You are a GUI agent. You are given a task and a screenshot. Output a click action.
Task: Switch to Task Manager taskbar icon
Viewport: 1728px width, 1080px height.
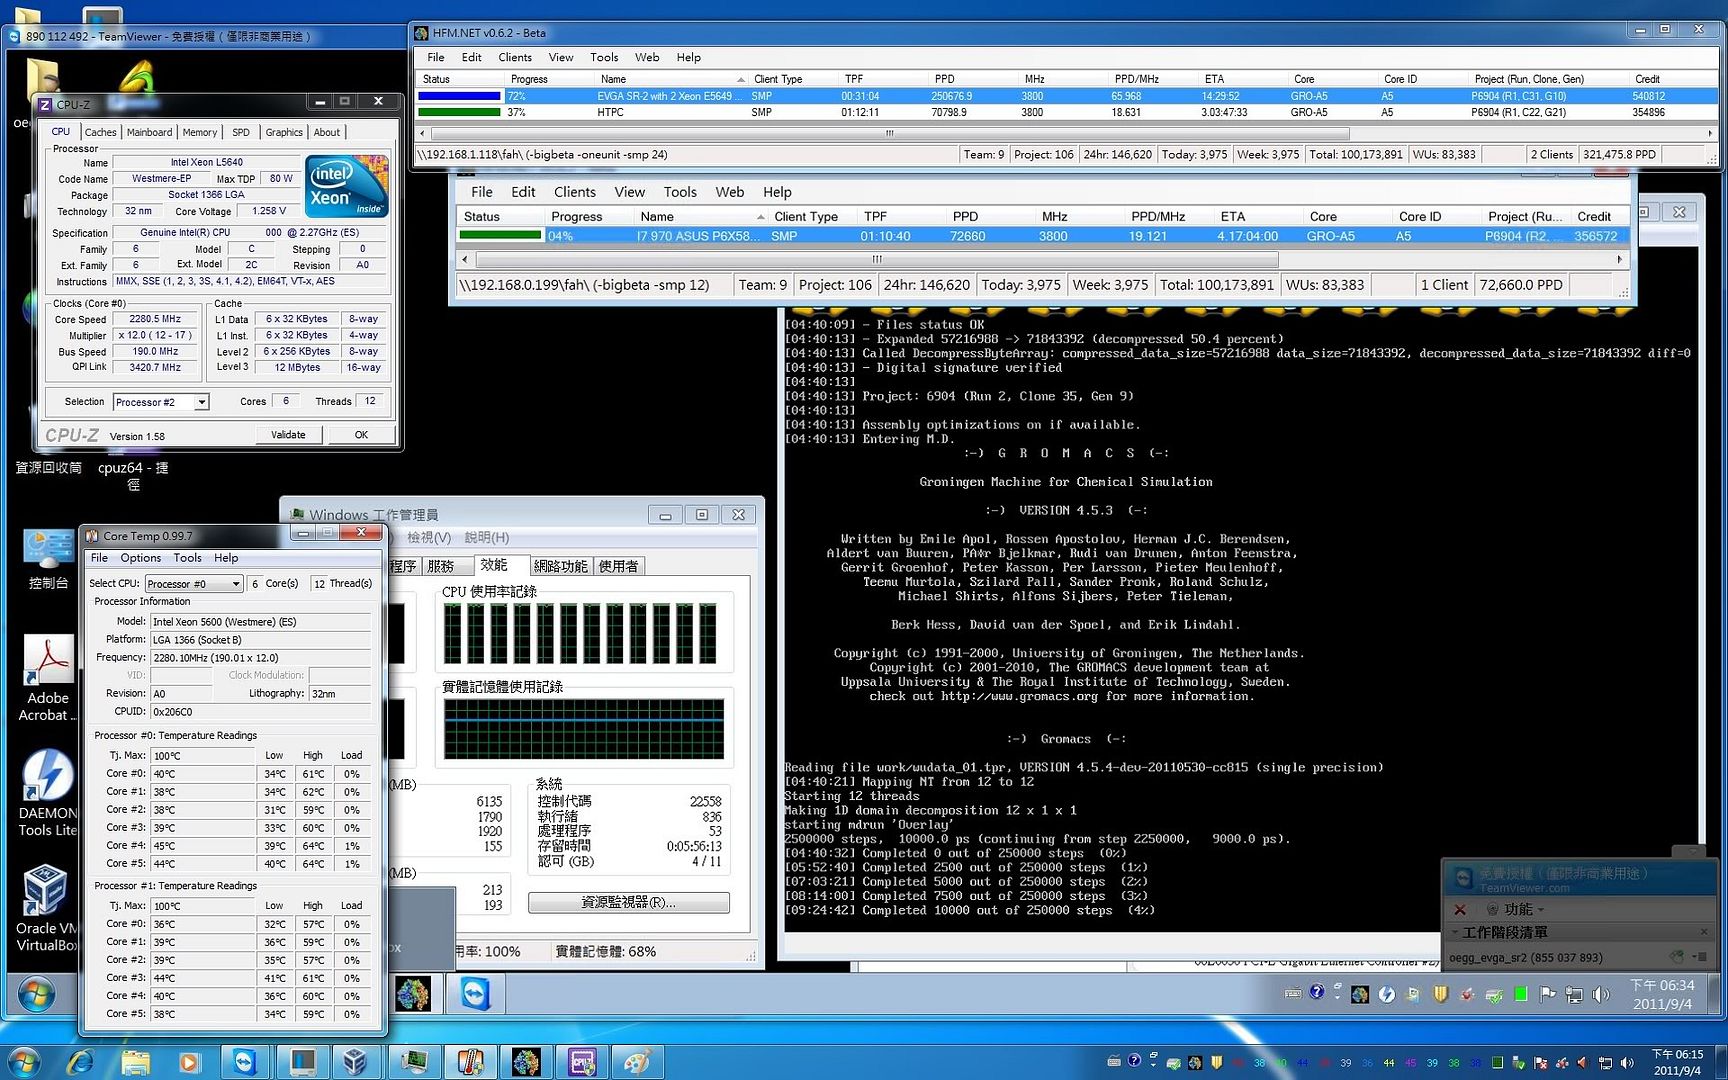pos(414,1061)
